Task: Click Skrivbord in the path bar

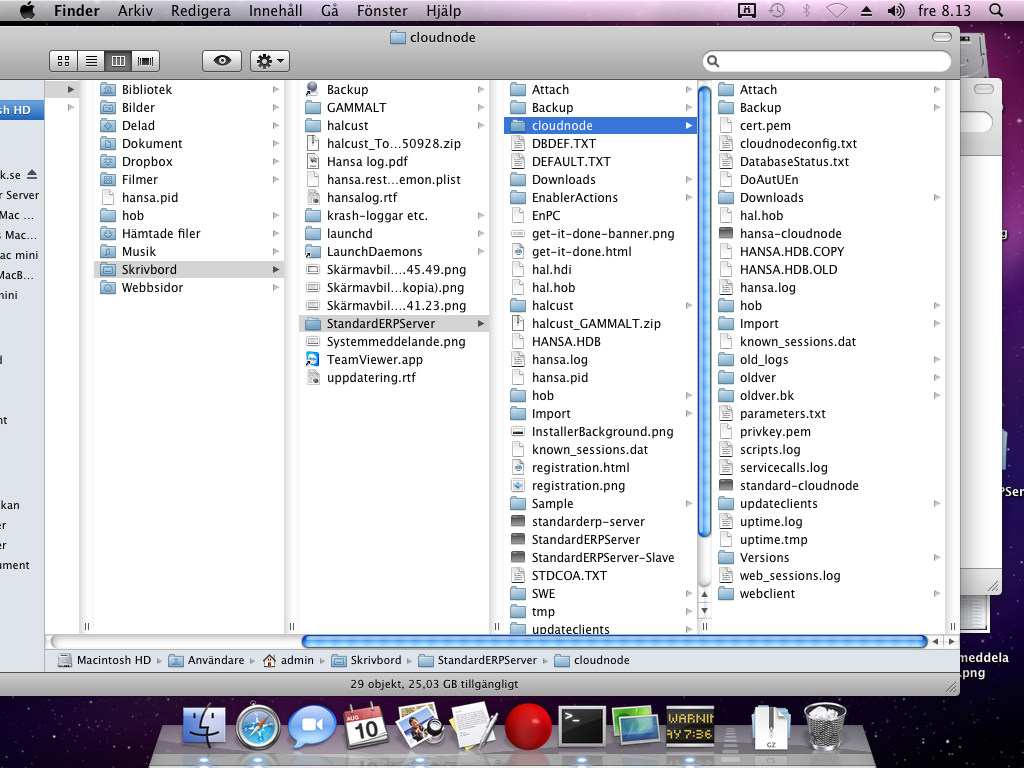Action: [366, 660]
